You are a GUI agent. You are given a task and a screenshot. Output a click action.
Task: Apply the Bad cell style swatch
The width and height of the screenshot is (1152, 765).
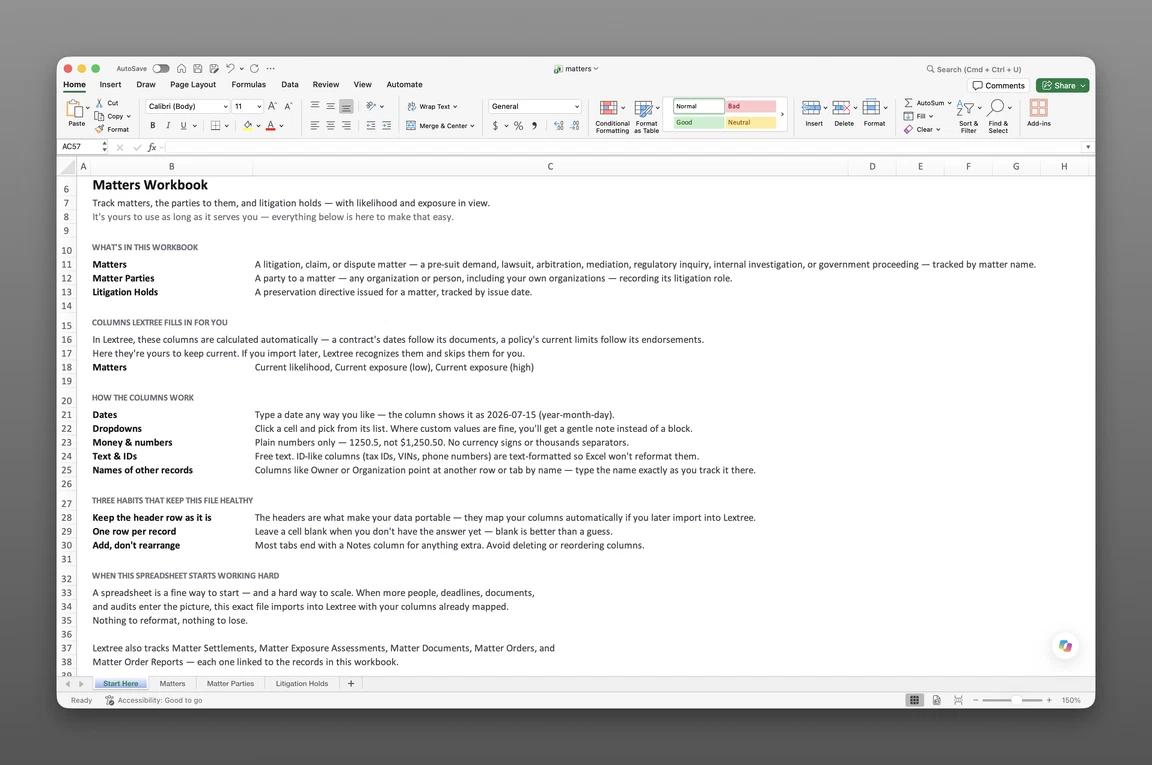pyautogui.click(x=750, y=106)
